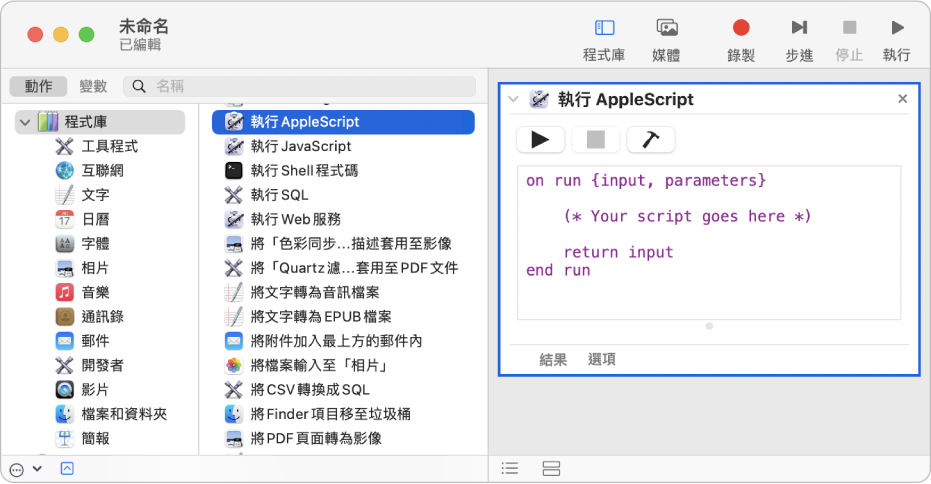Select the 檔案和資料夾 category
Viewport: 931px width, 484px height.
pos(111,414)
